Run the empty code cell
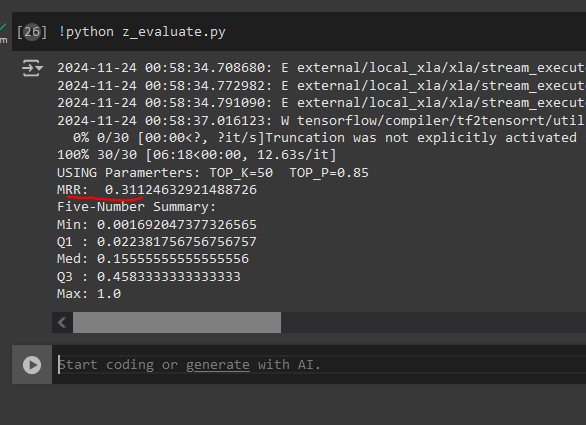This screenshot has height=425, width=586. (32, 365)
